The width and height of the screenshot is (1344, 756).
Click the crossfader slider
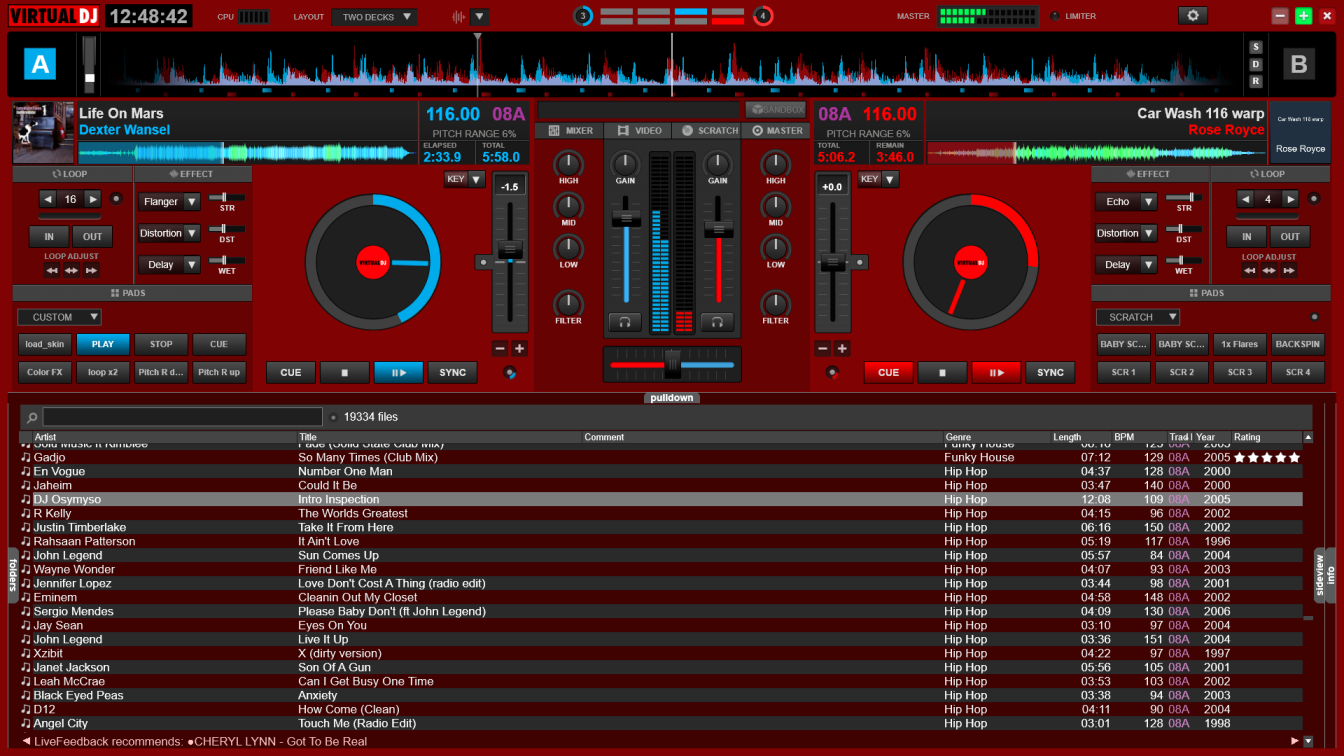pos(672,365)
